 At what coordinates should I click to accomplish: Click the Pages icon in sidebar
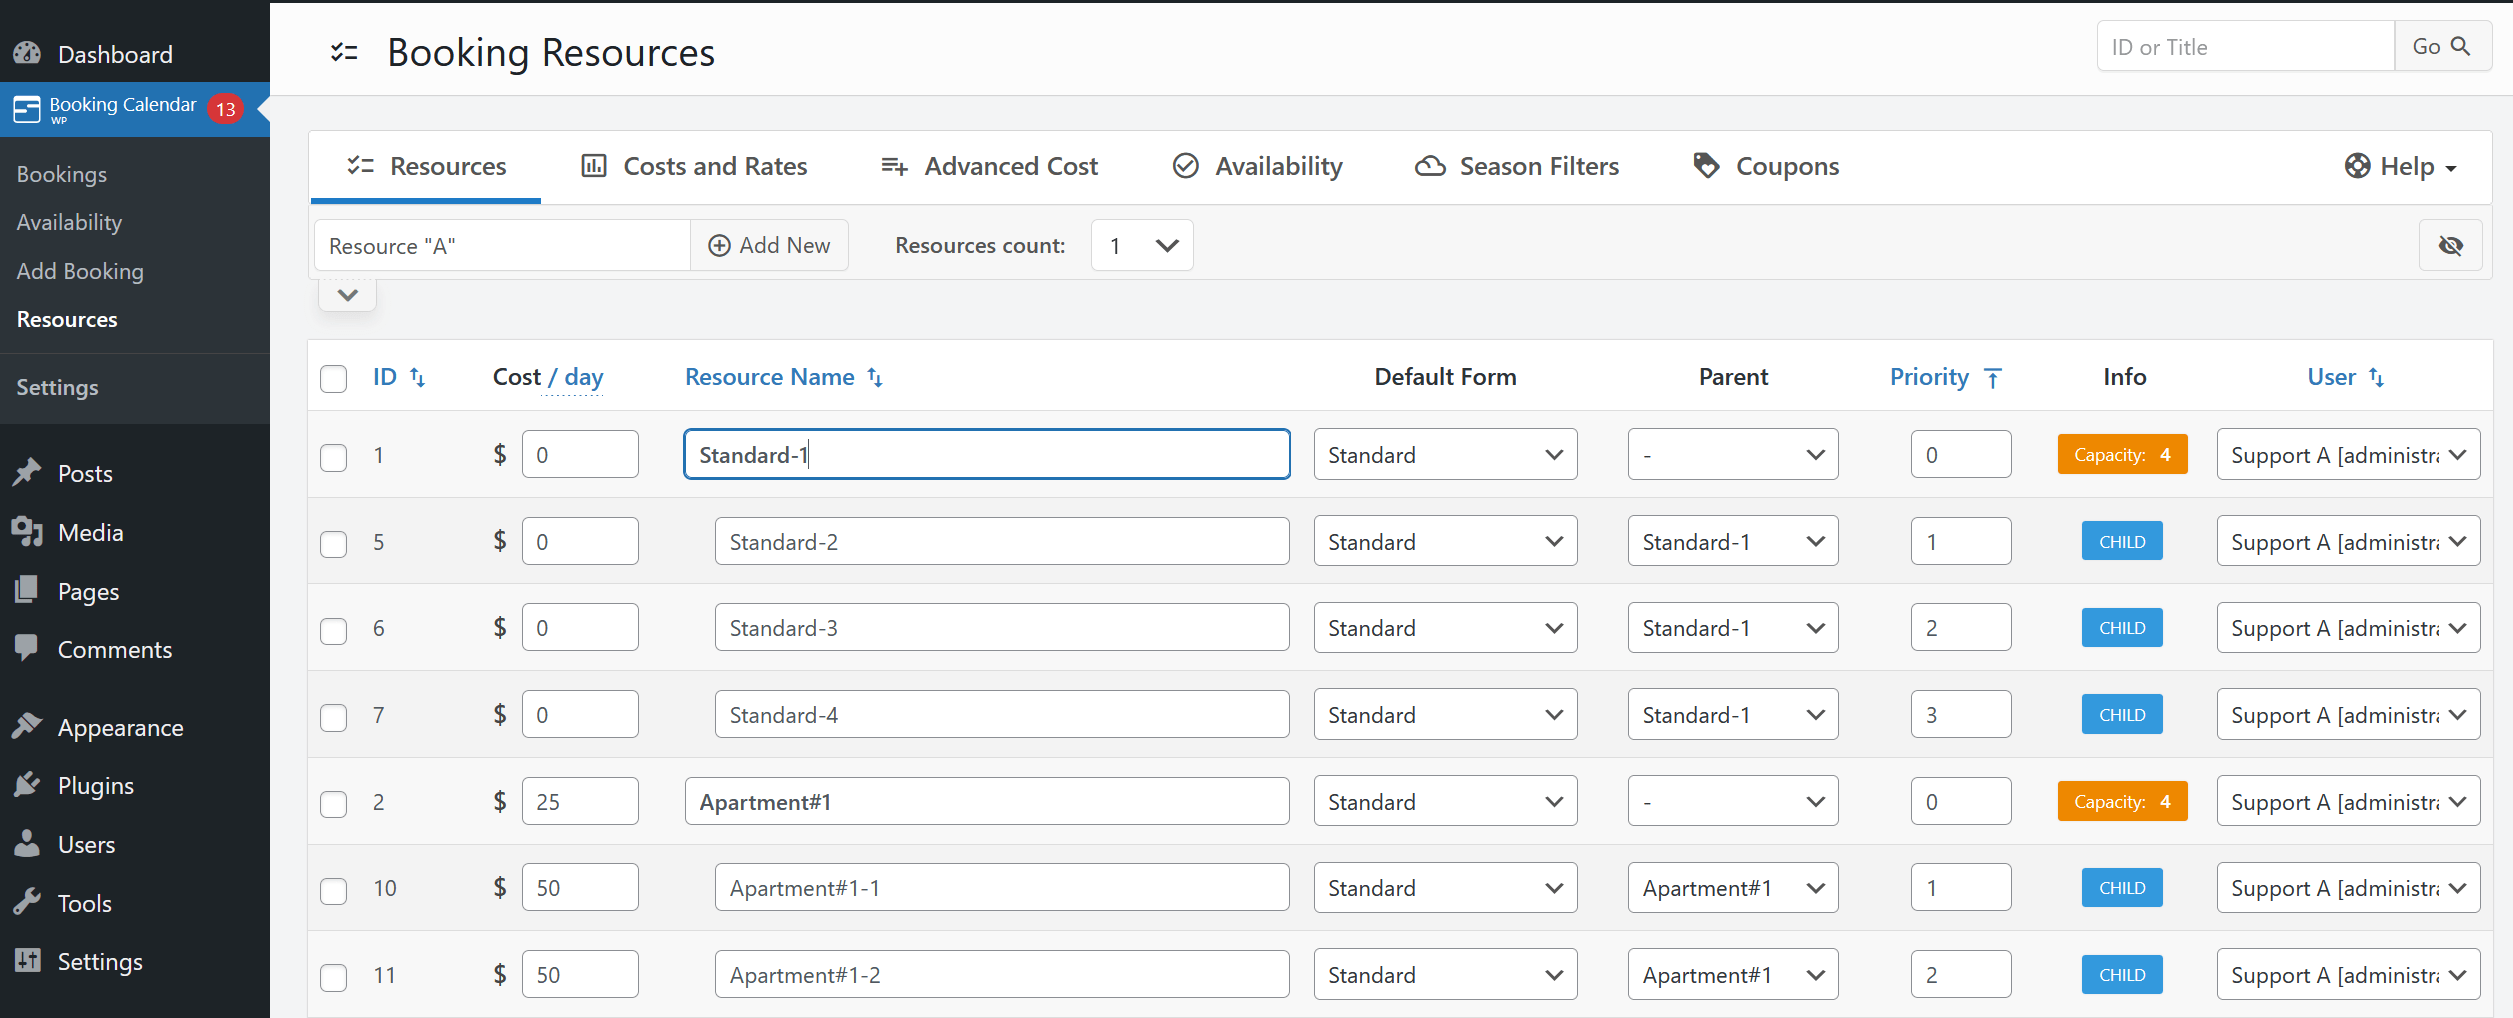27,590
